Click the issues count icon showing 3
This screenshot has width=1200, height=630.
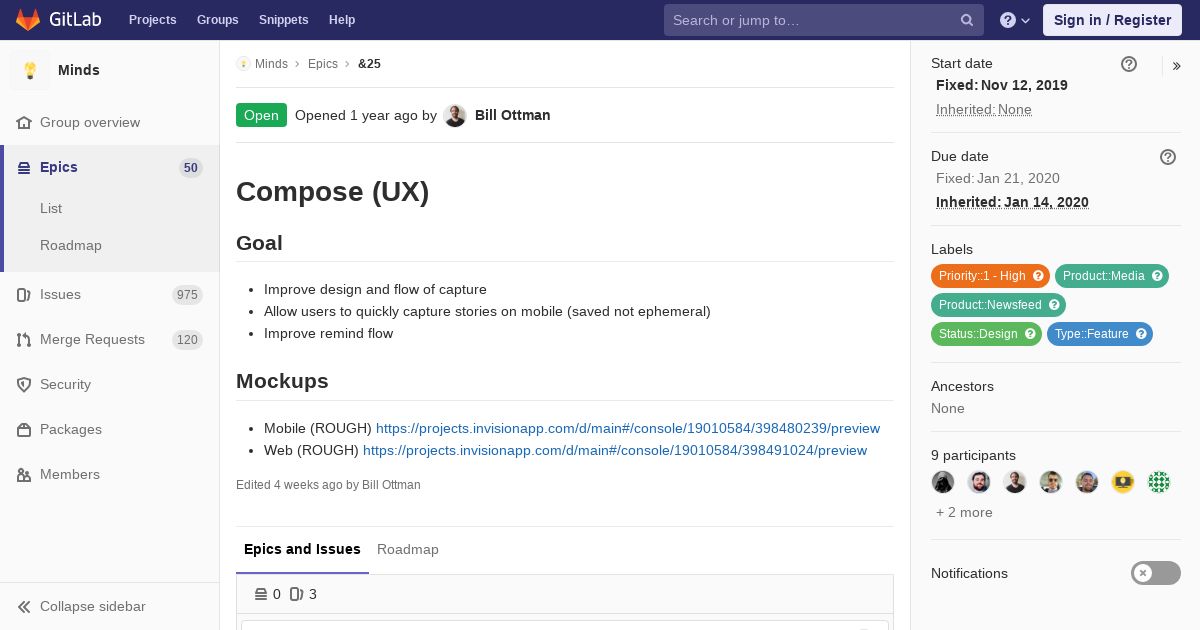coord(296,594)
